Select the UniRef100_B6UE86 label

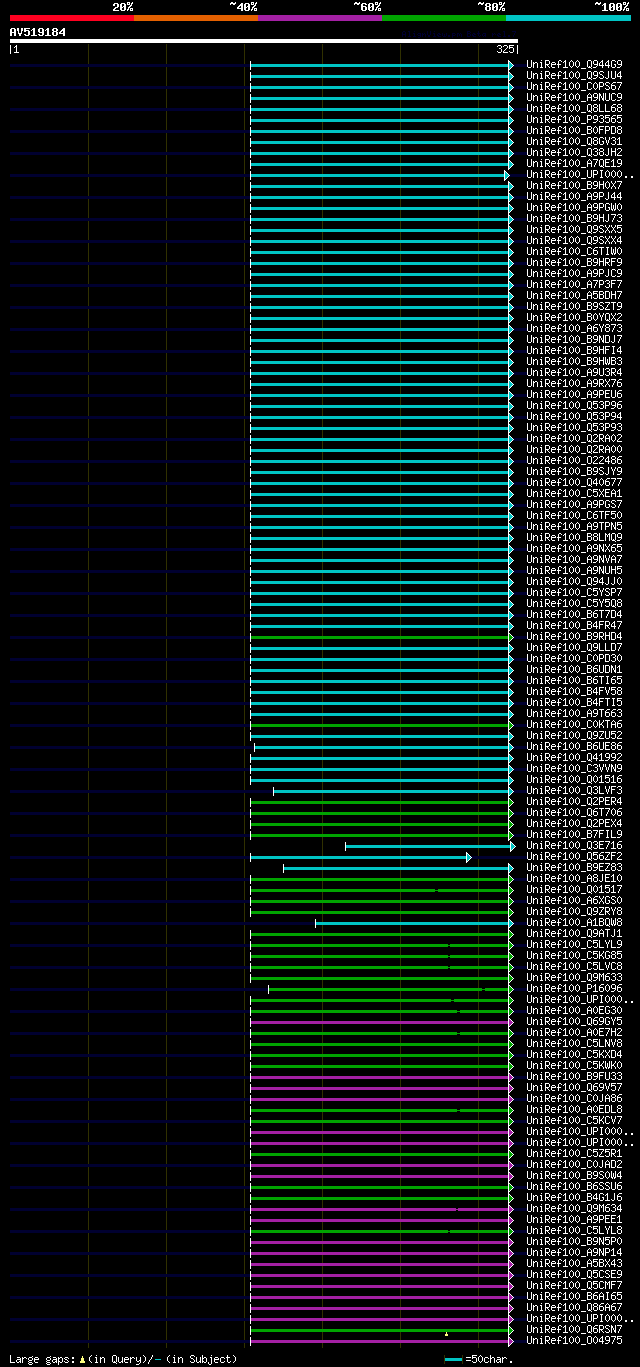(x=574, y=746)
